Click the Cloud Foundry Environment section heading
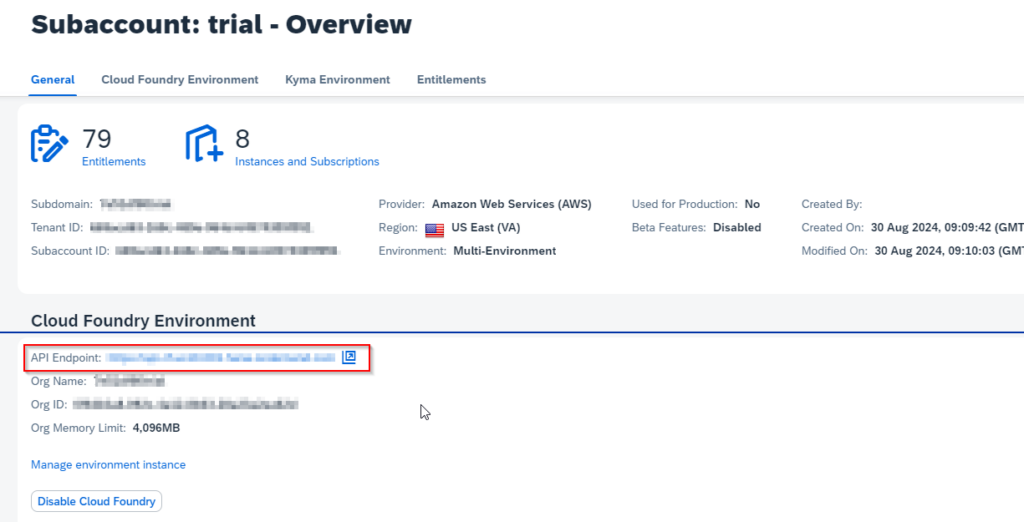 point(143,321)
